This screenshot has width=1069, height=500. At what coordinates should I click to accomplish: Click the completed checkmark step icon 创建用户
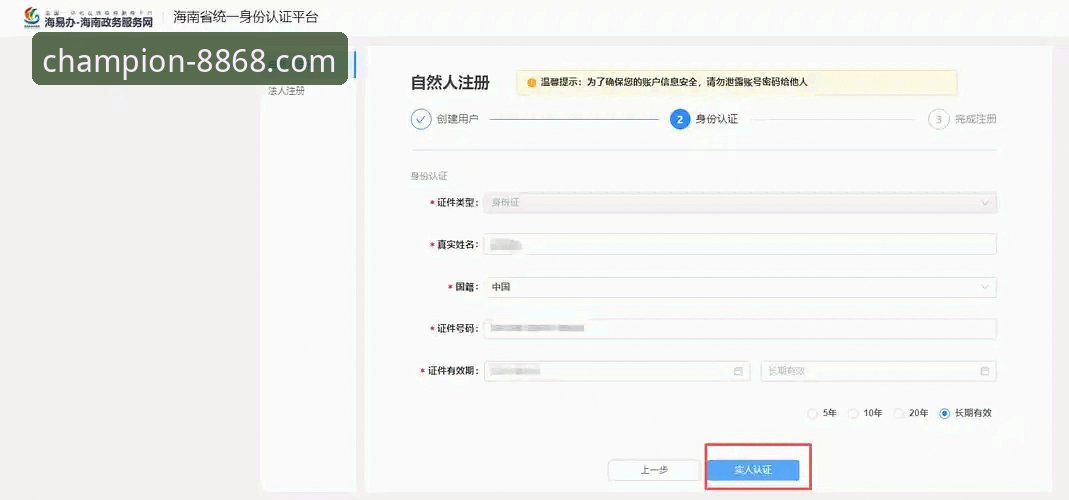[421, 119]
